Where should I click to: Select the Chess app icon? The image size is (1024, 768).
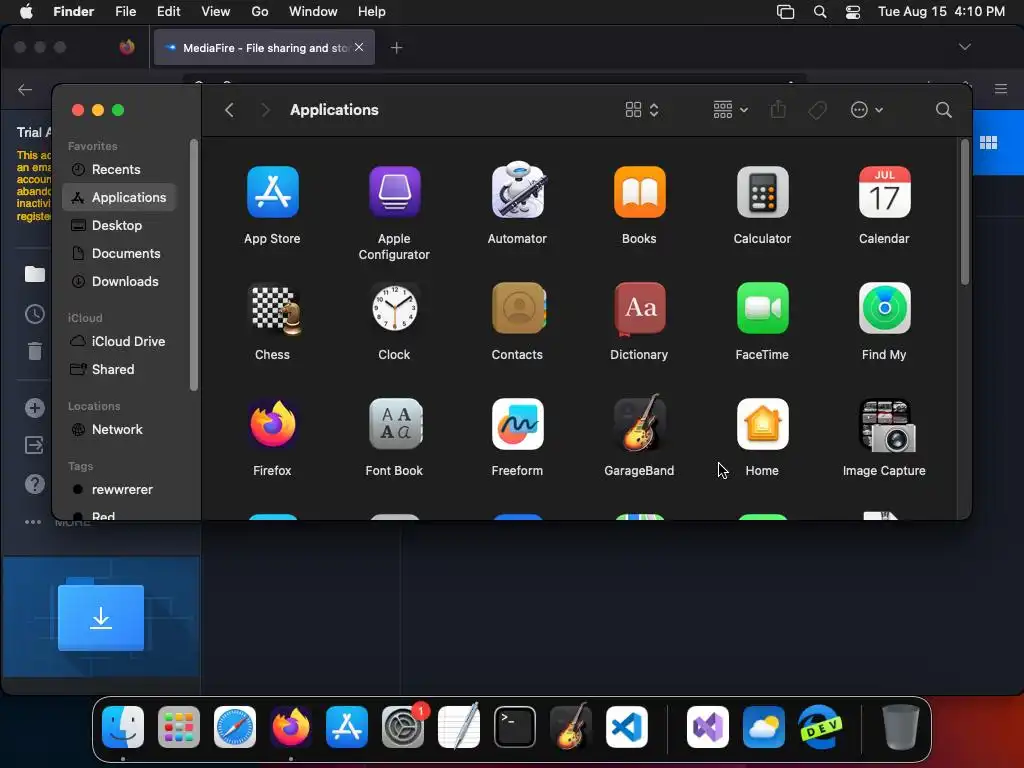coord(274,310)
